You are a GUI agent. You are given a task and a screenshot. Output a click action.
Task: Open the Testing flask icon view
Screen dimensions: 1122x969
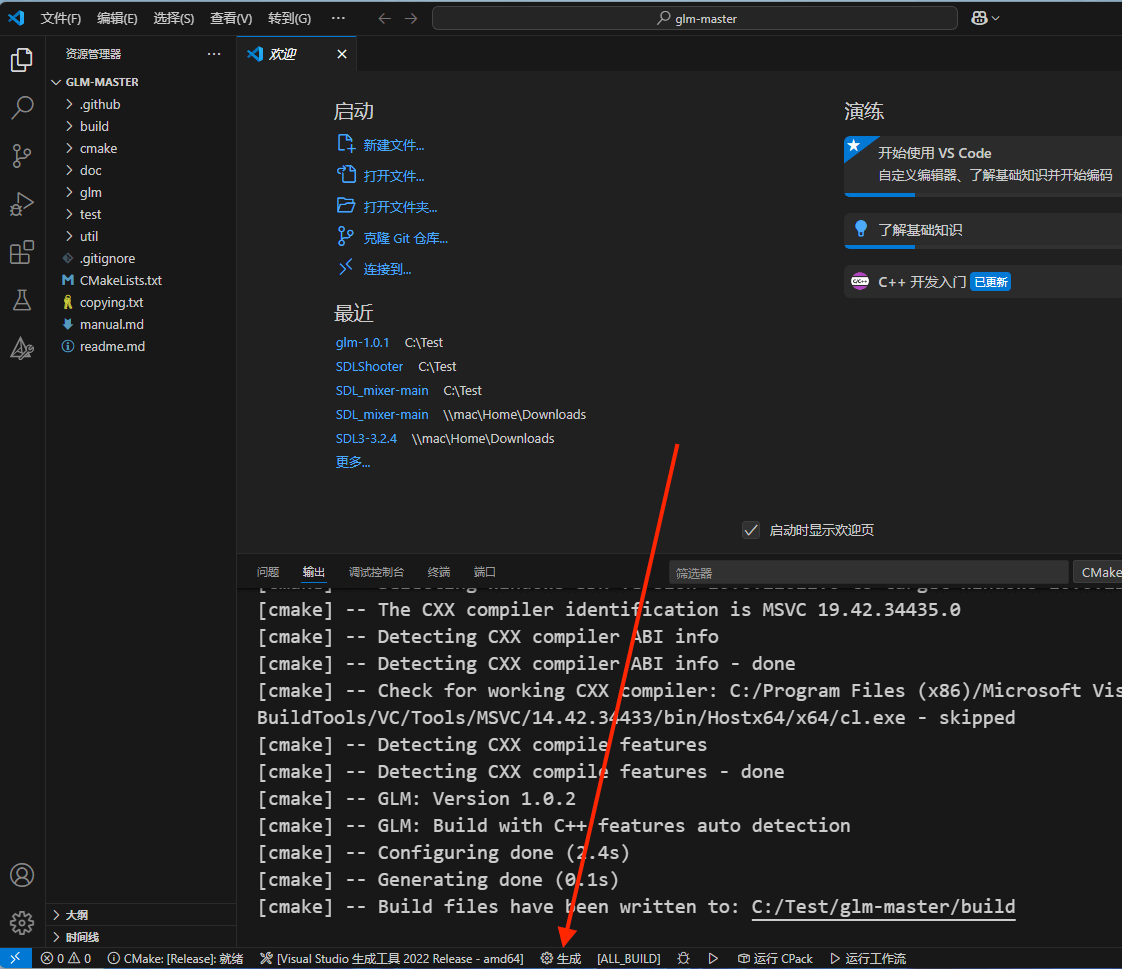[22, 300]
